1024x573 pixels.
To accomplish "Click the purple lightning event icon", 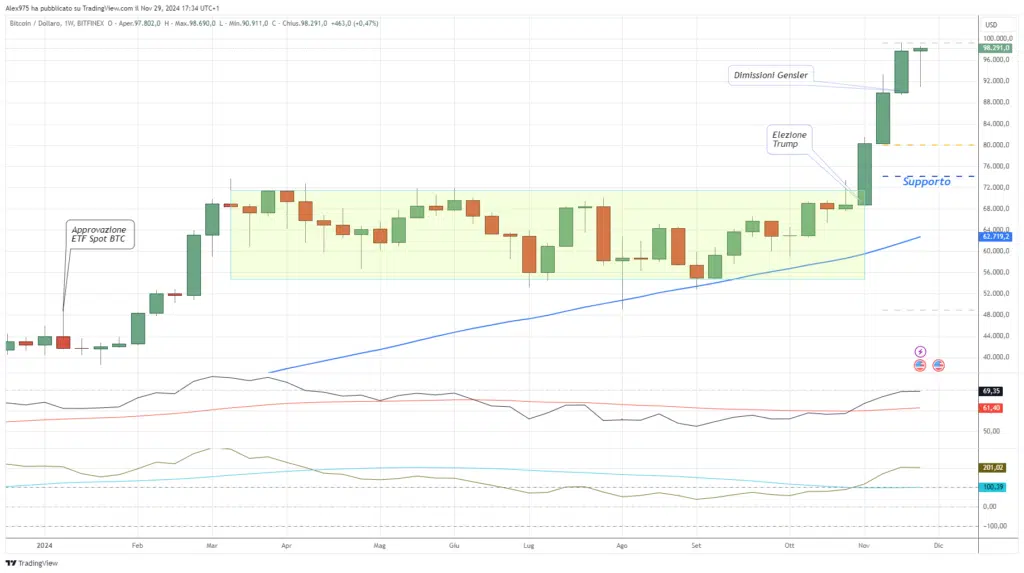I will (x=920, y=352).
